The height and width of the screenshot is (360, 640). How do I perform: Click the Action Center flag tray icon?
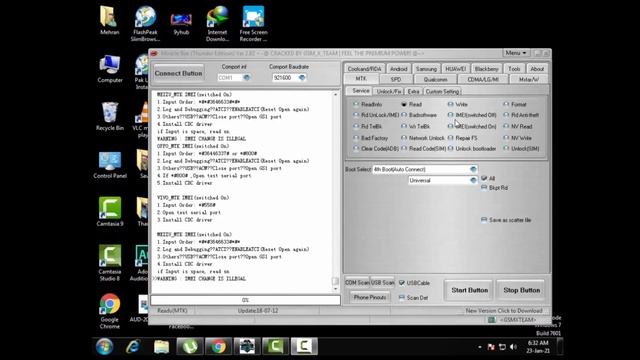(491, 347)
